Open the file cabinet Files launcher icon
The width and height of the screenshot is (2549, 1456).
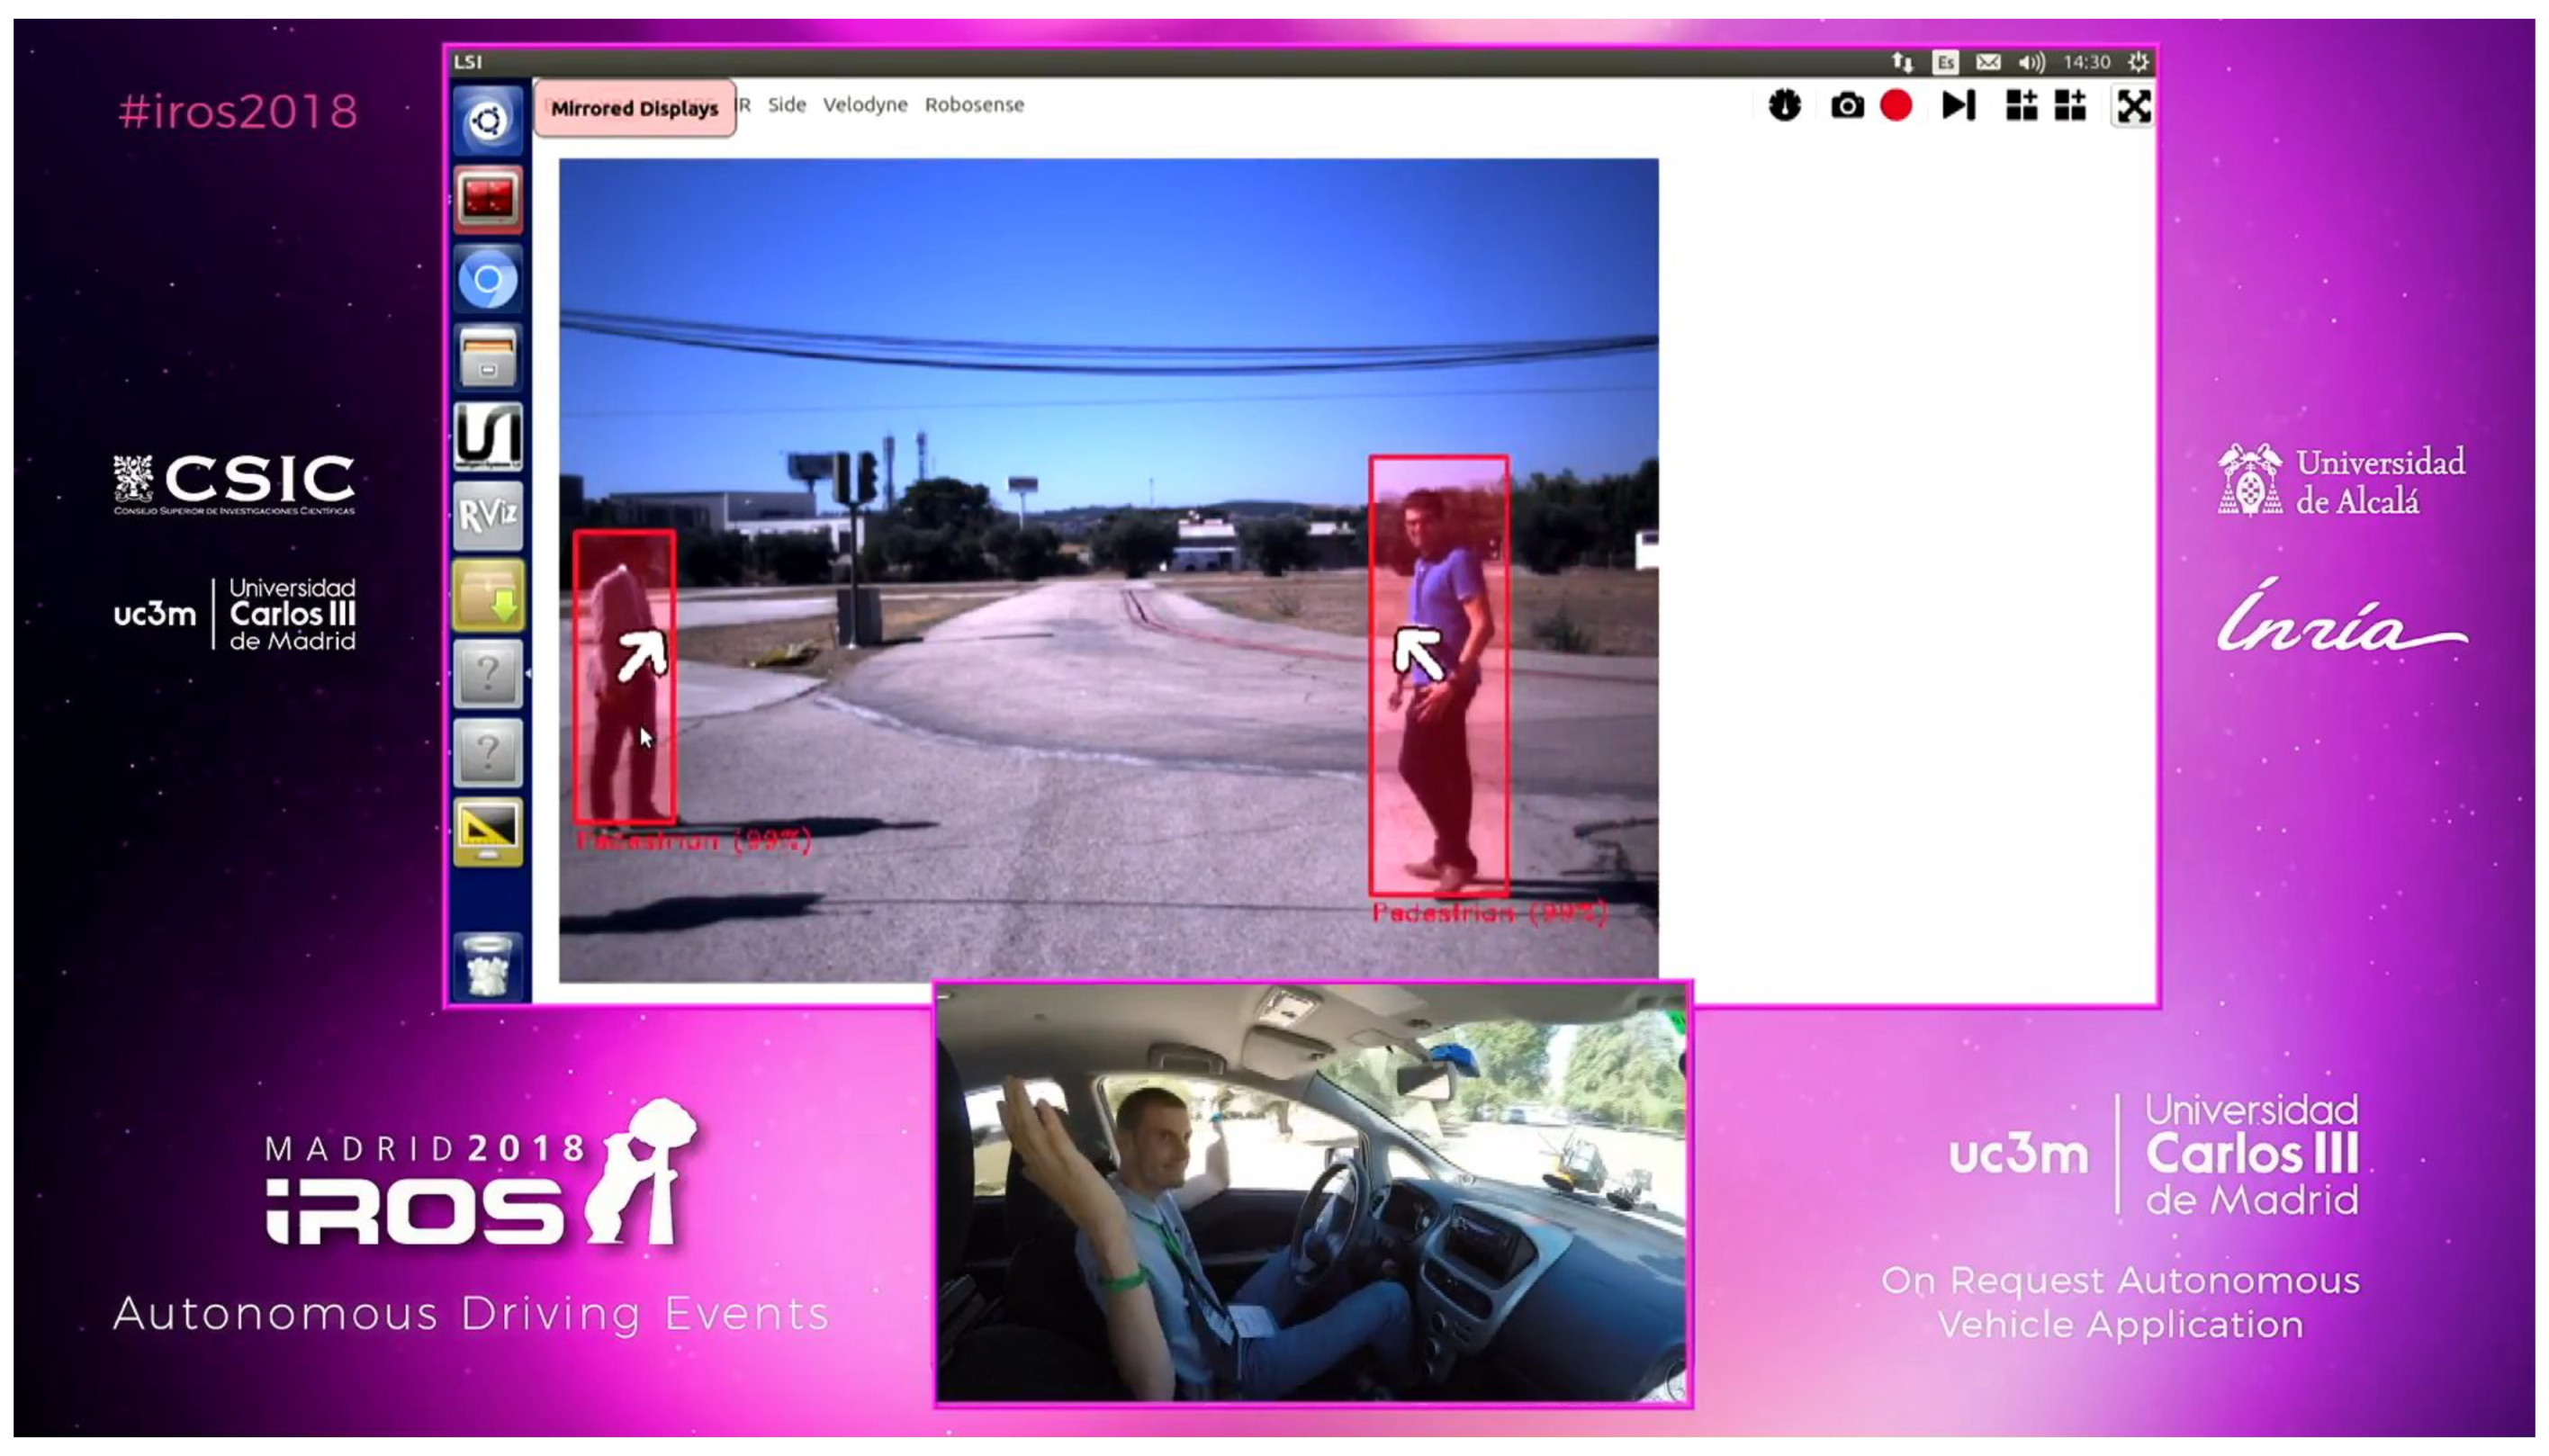(x=487, y=358)
